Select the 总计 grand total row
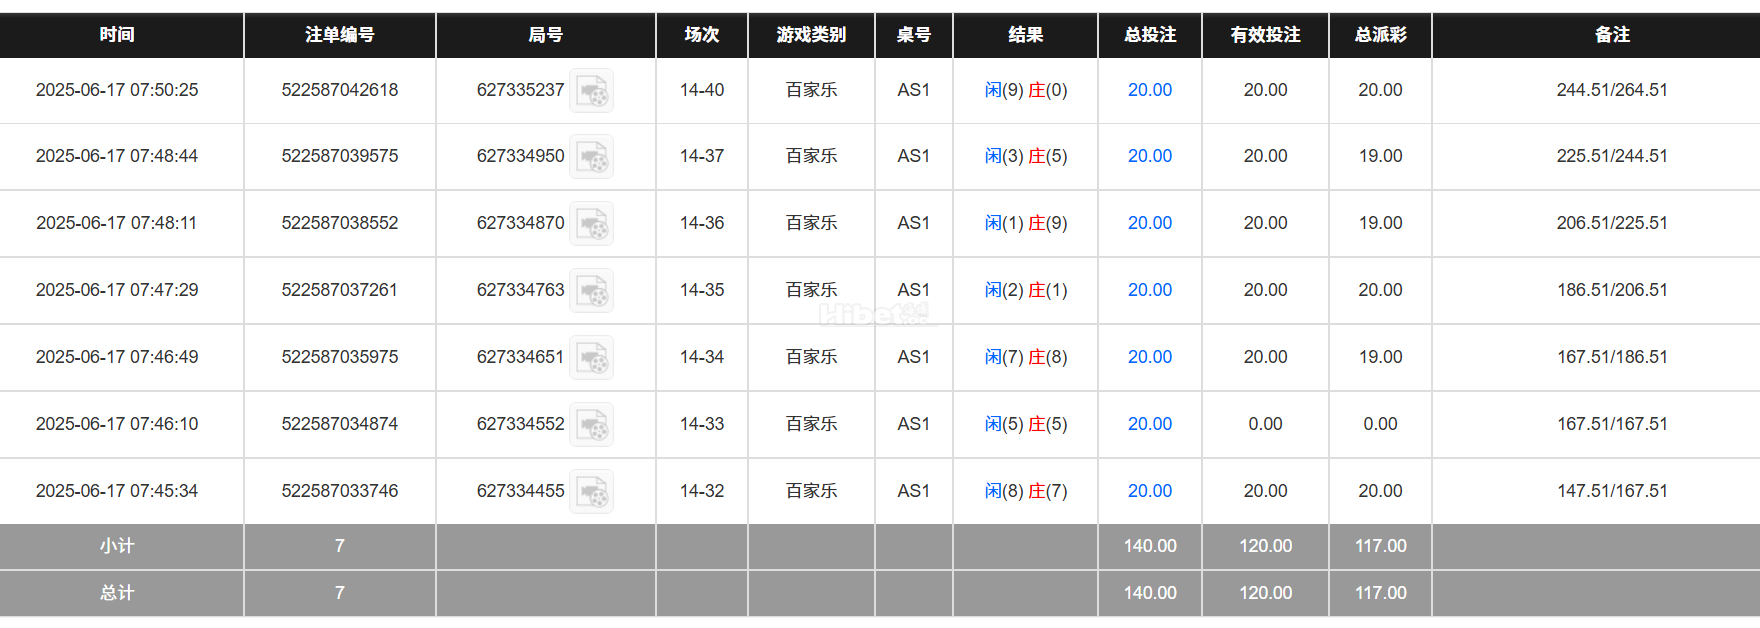 pos(120,592)
